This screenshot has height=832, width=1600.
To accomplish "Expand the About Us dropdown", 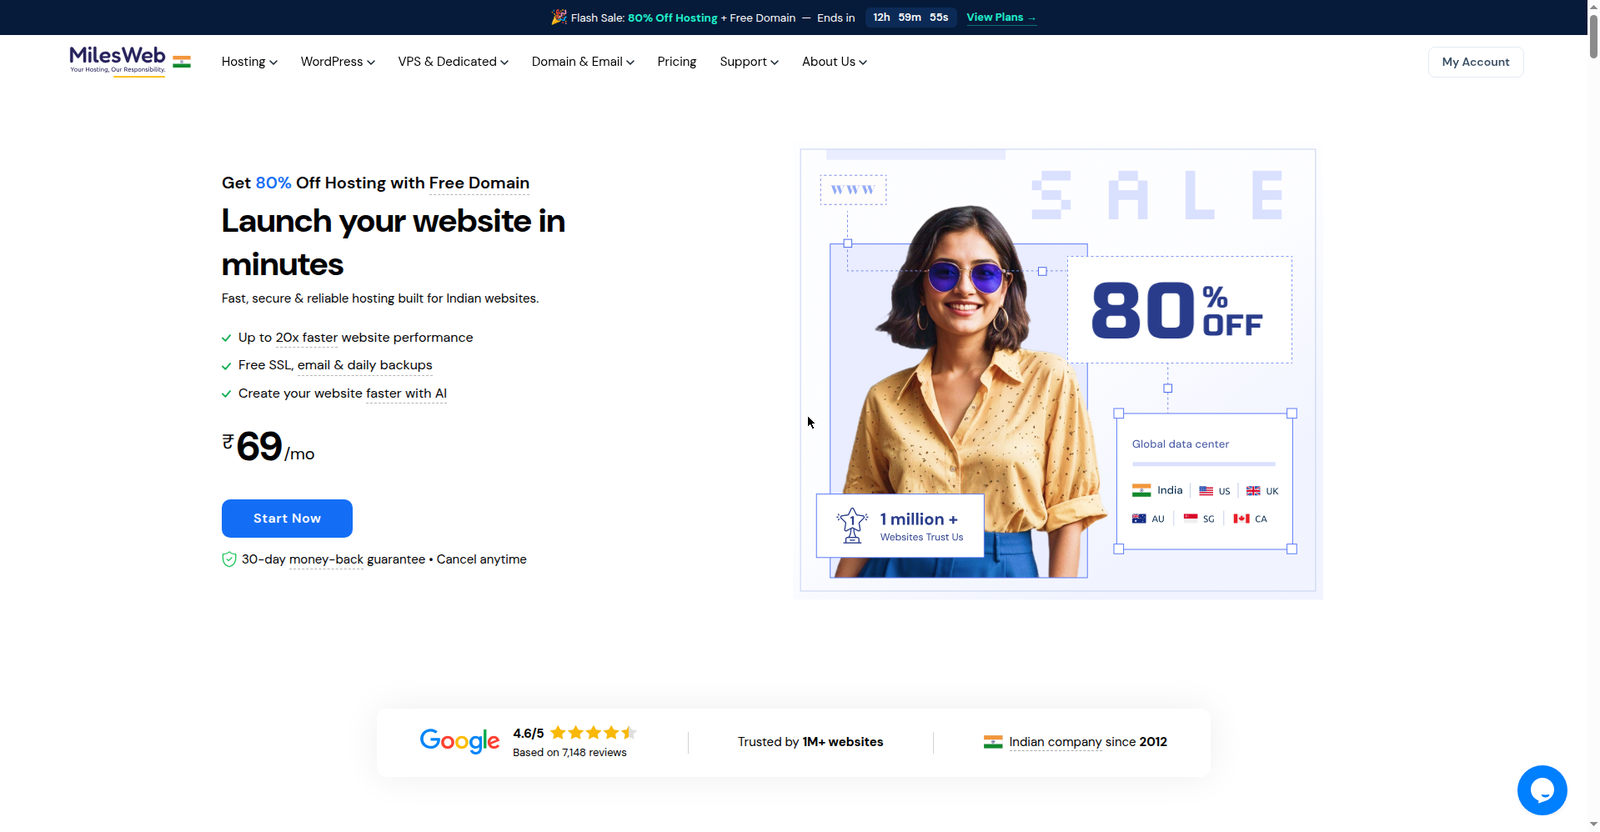I will coord(834,62).
